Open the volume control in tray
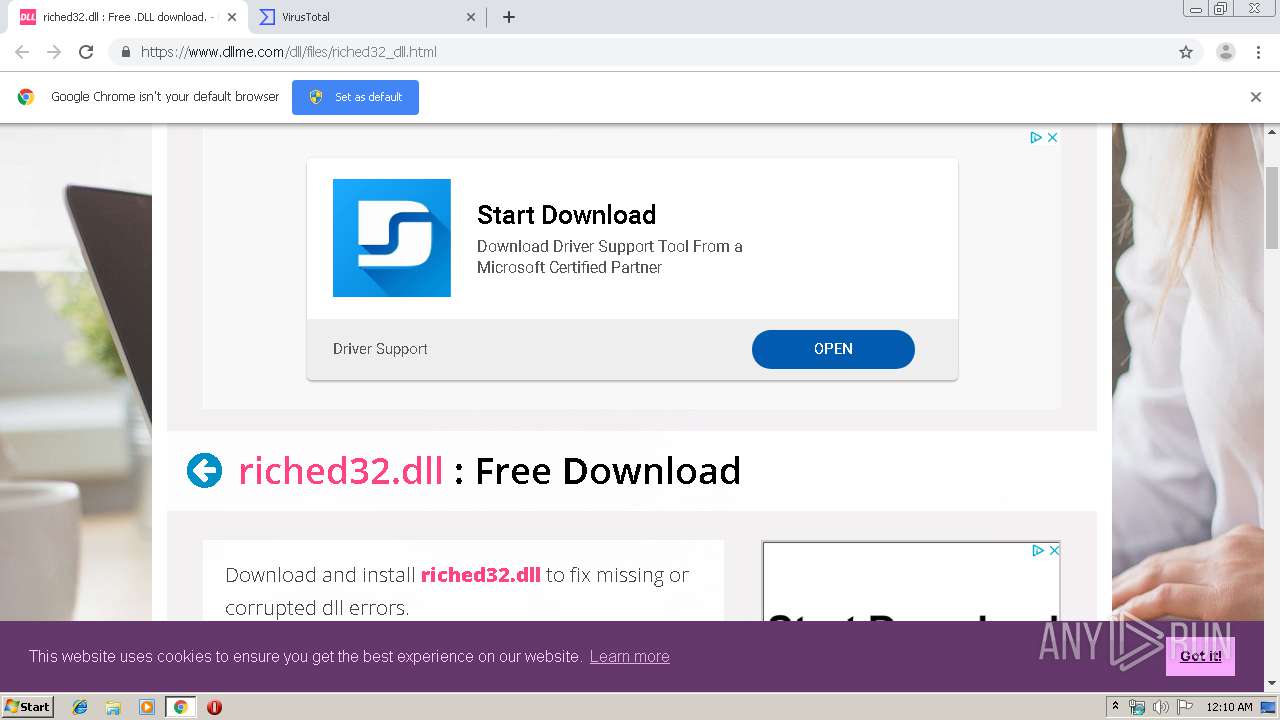1280x720 pixels. 1160,707
